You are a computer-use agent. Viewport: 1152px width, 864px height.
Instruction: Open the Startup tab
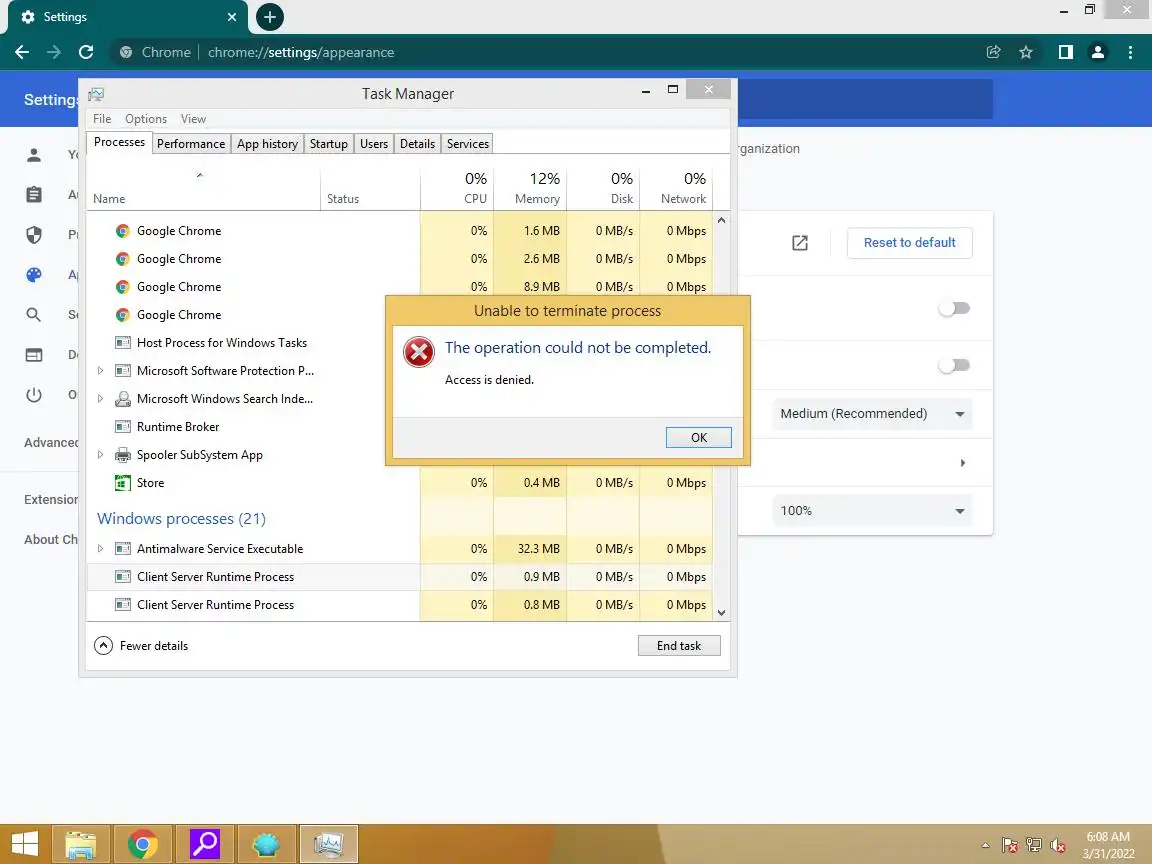coord(328,144)
